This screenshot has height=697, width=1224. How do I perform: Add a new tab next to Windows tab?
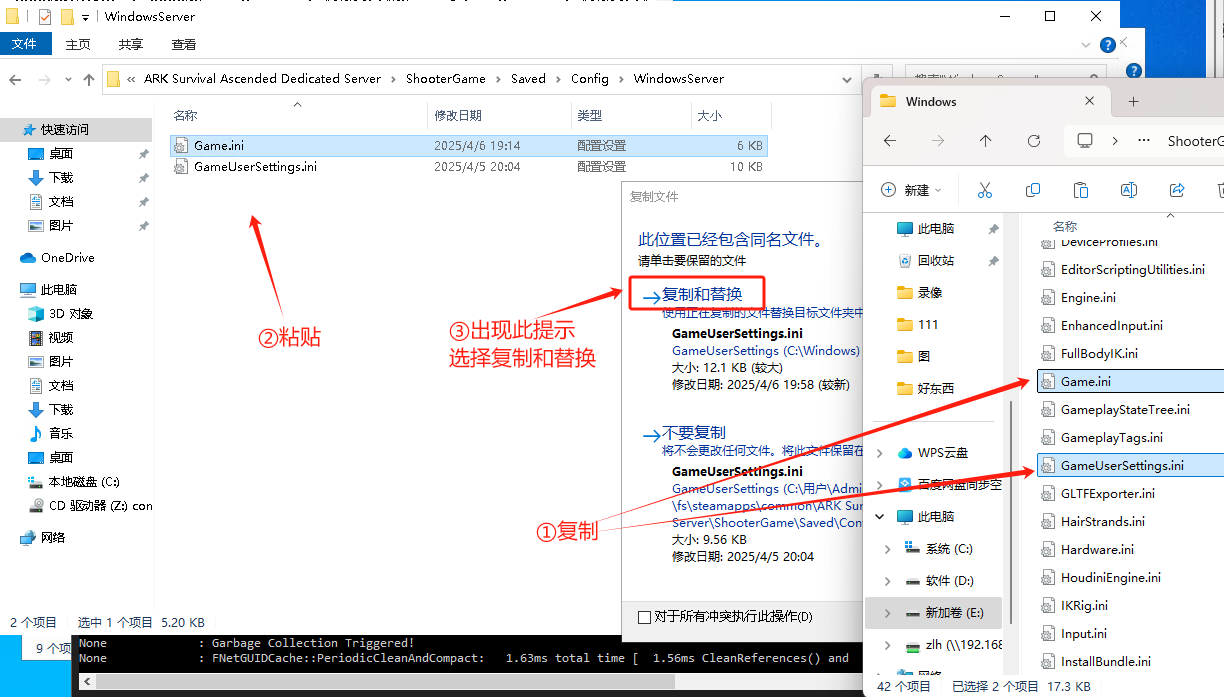(1133, 102)
